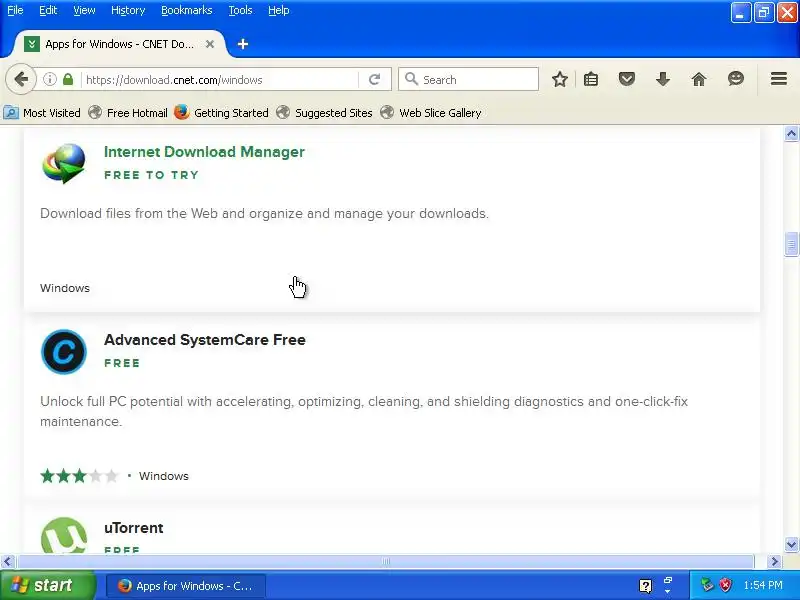Open the Firefox hamburger menu

[x=779, y=79]
